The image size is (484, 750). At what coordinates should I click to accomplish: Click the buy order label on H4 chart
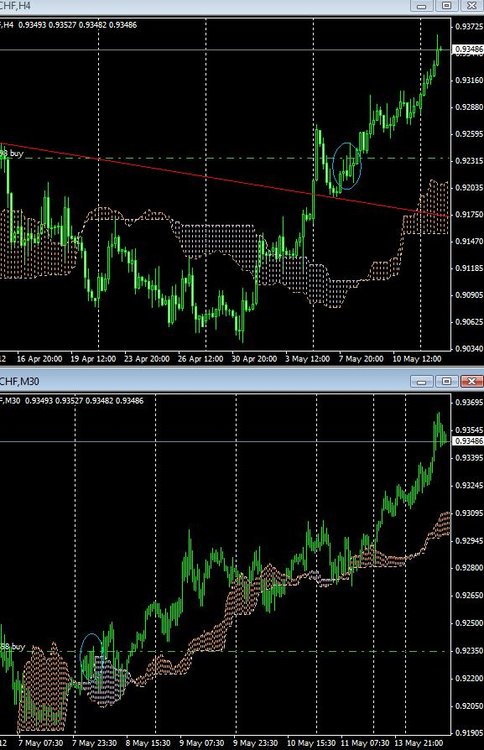point(11,154)
